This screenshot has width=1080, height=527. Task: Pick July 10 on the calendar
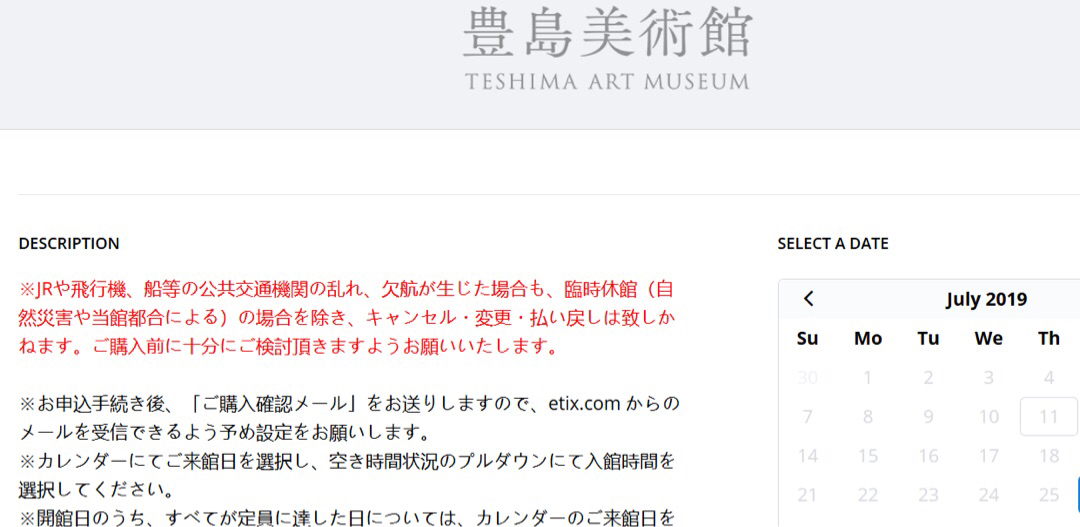pos(988,416)
